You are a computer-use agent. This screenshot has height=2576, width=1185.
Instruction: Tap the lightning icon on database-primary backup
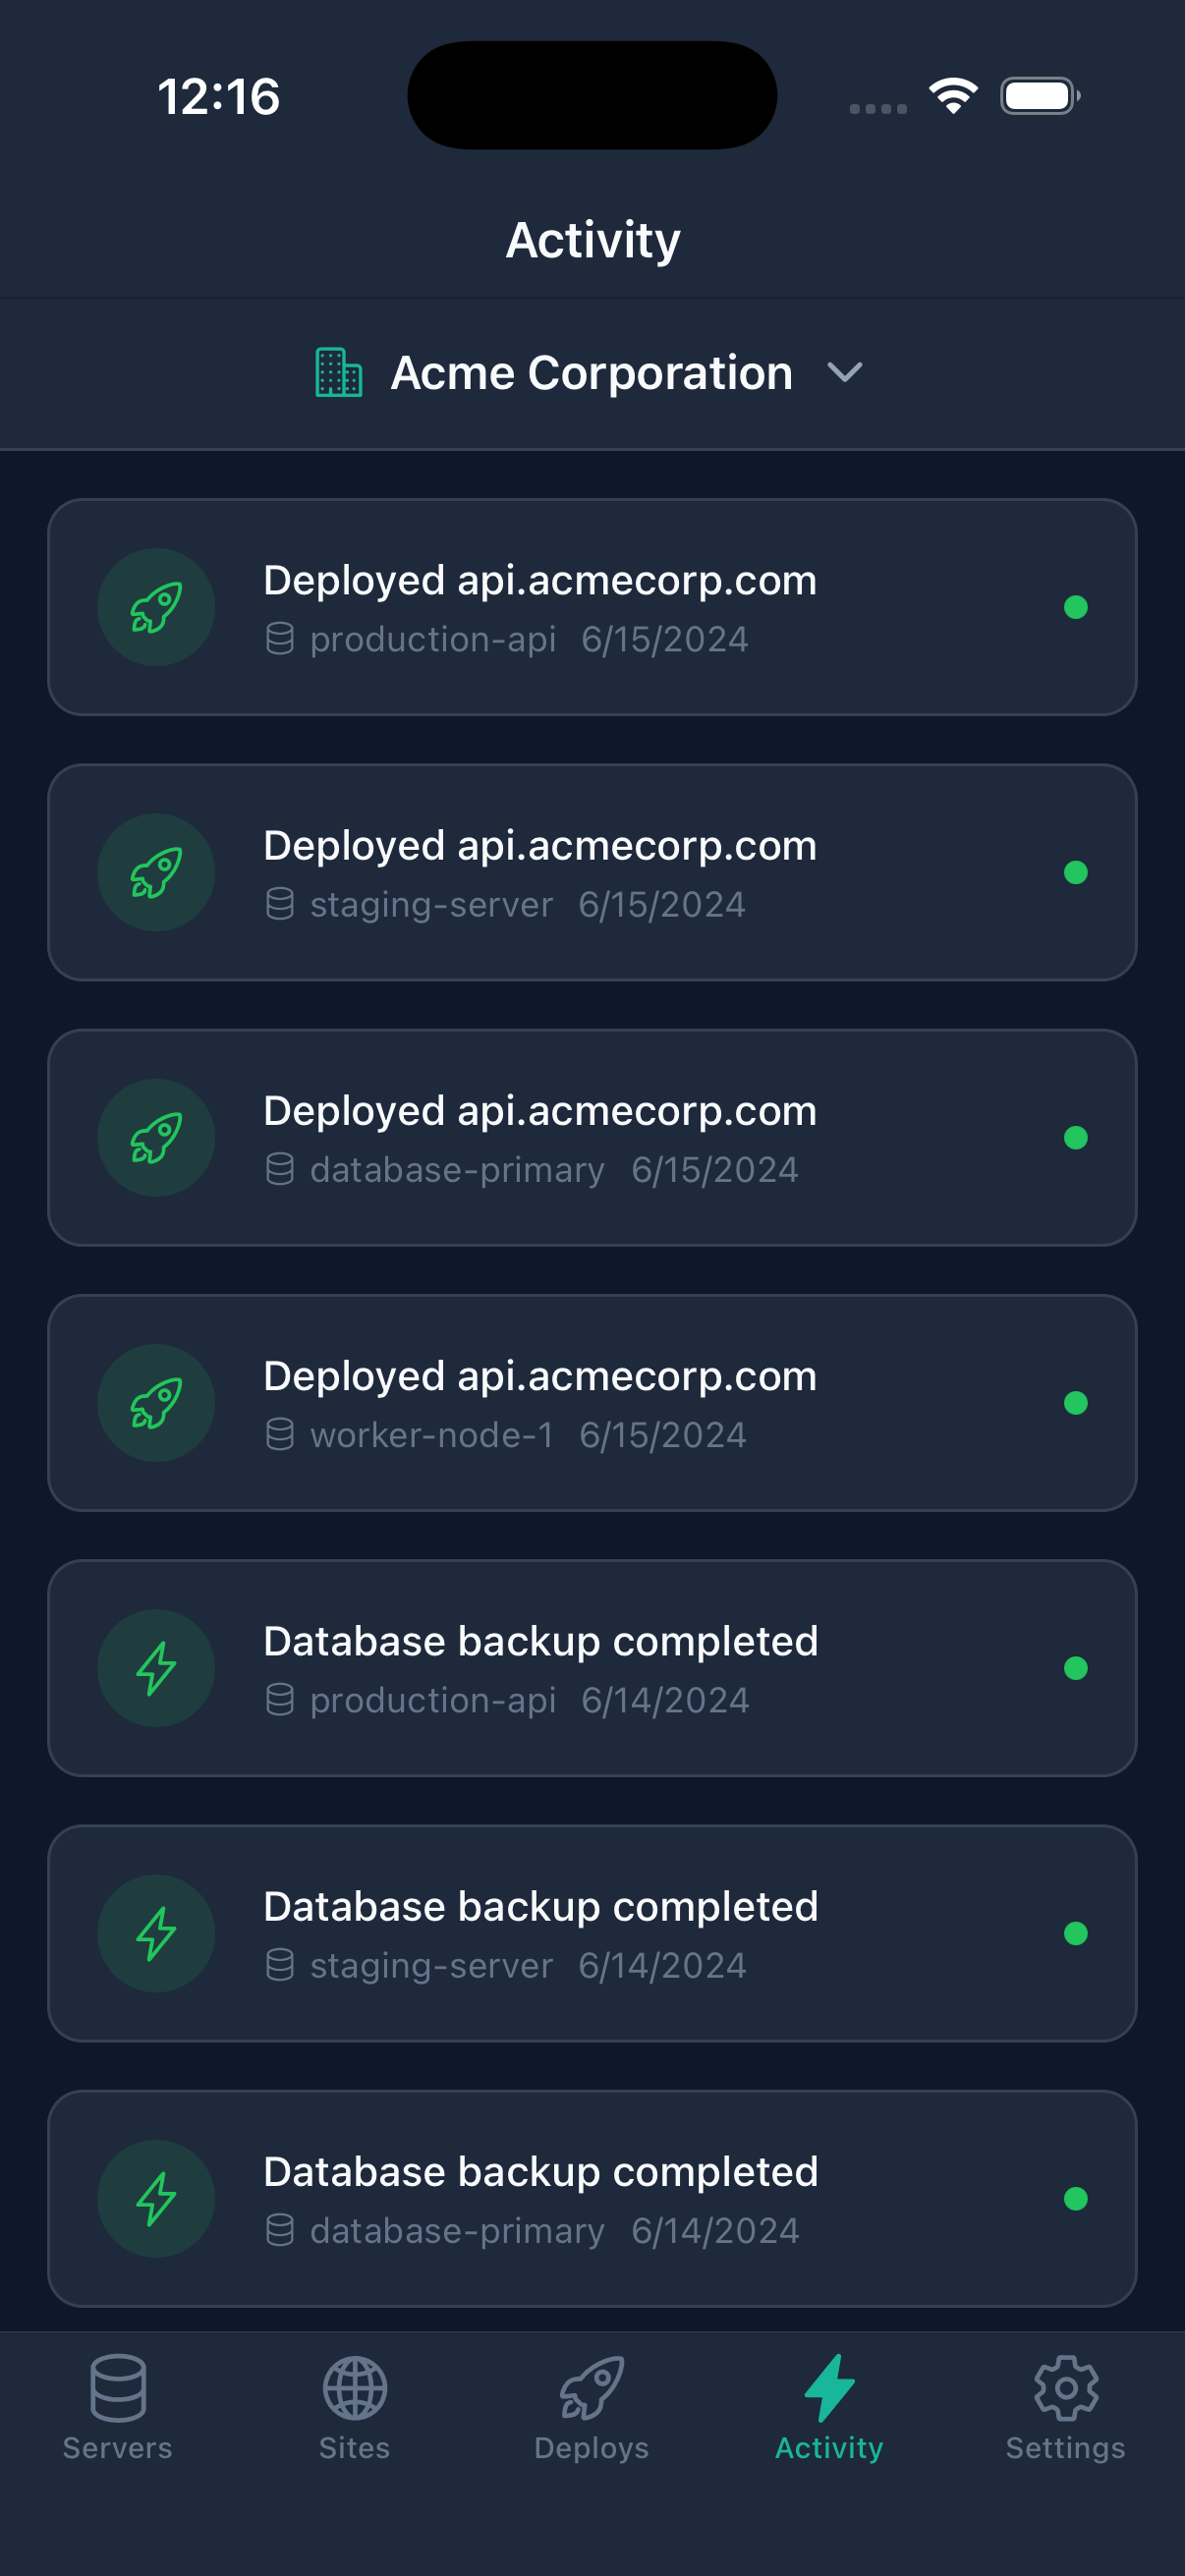click(156, 2198)
